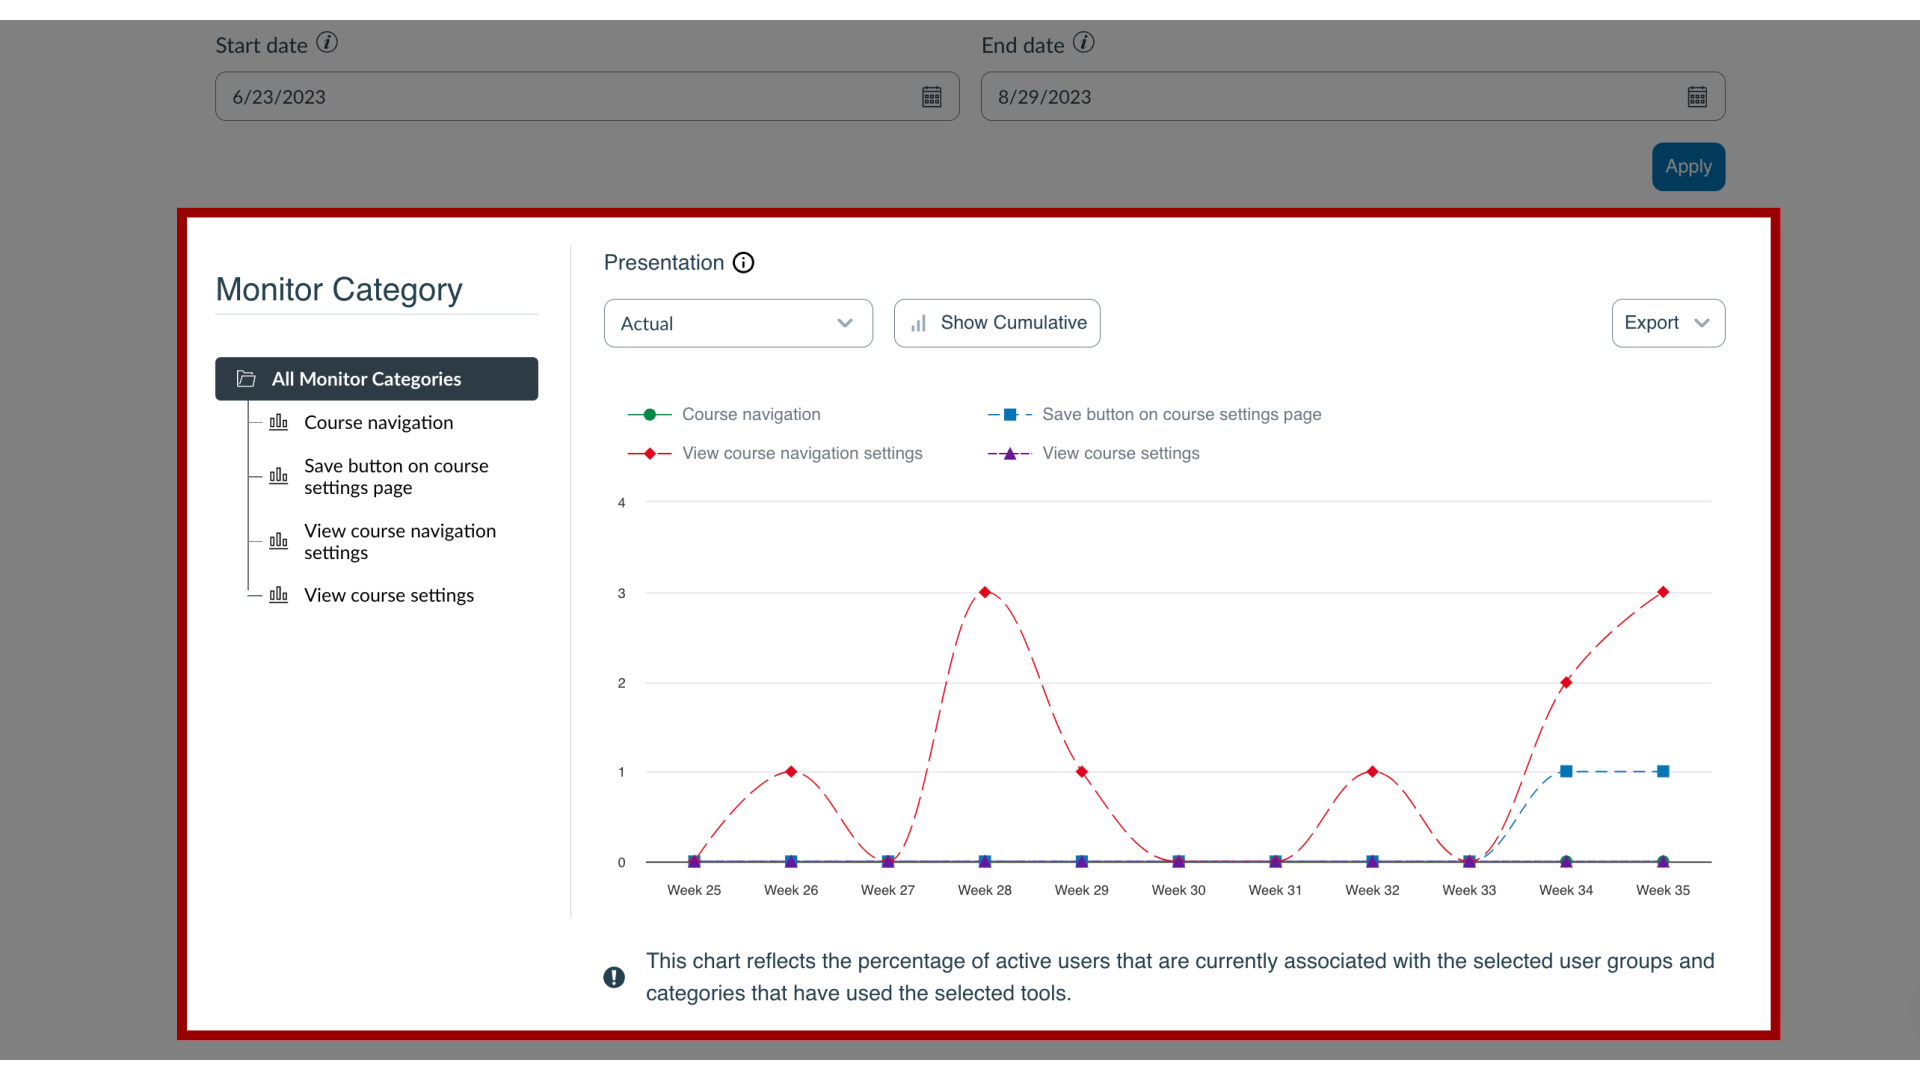
Task: Select the Actual presentation dropdown
Action: (x=737, y=323)
